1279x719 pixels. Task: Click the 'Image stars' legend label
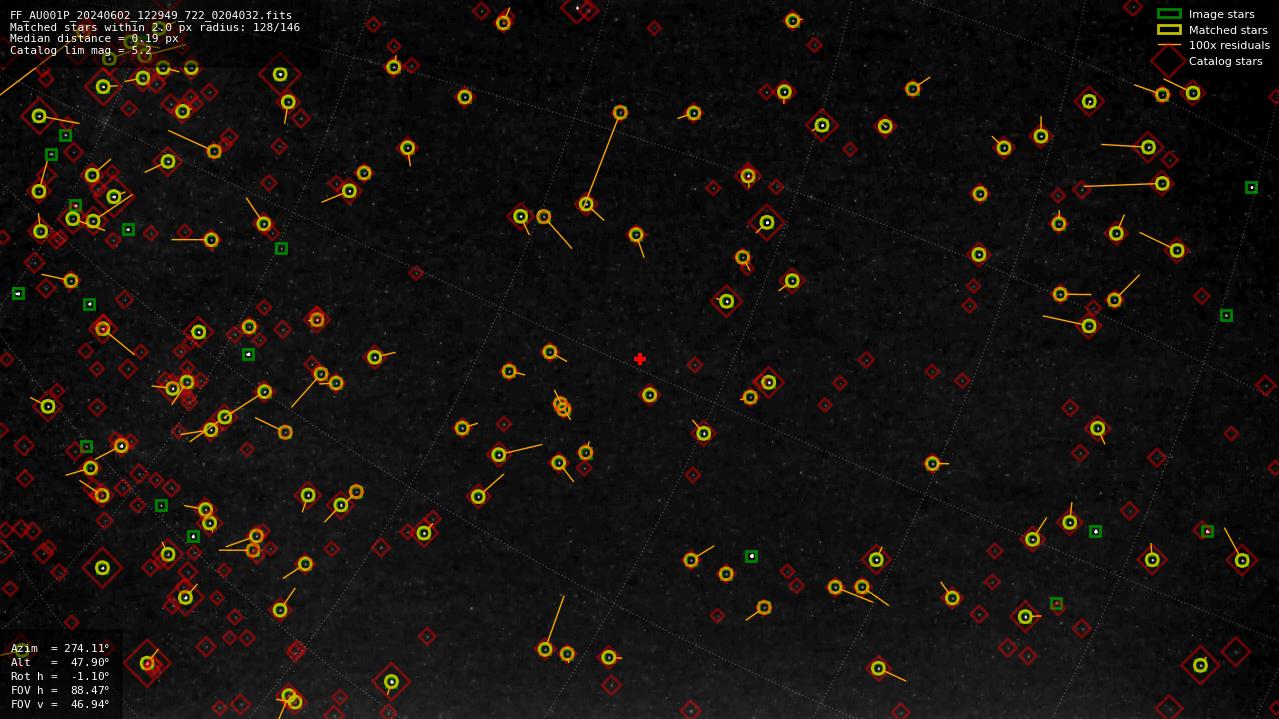pos(1221,14)
